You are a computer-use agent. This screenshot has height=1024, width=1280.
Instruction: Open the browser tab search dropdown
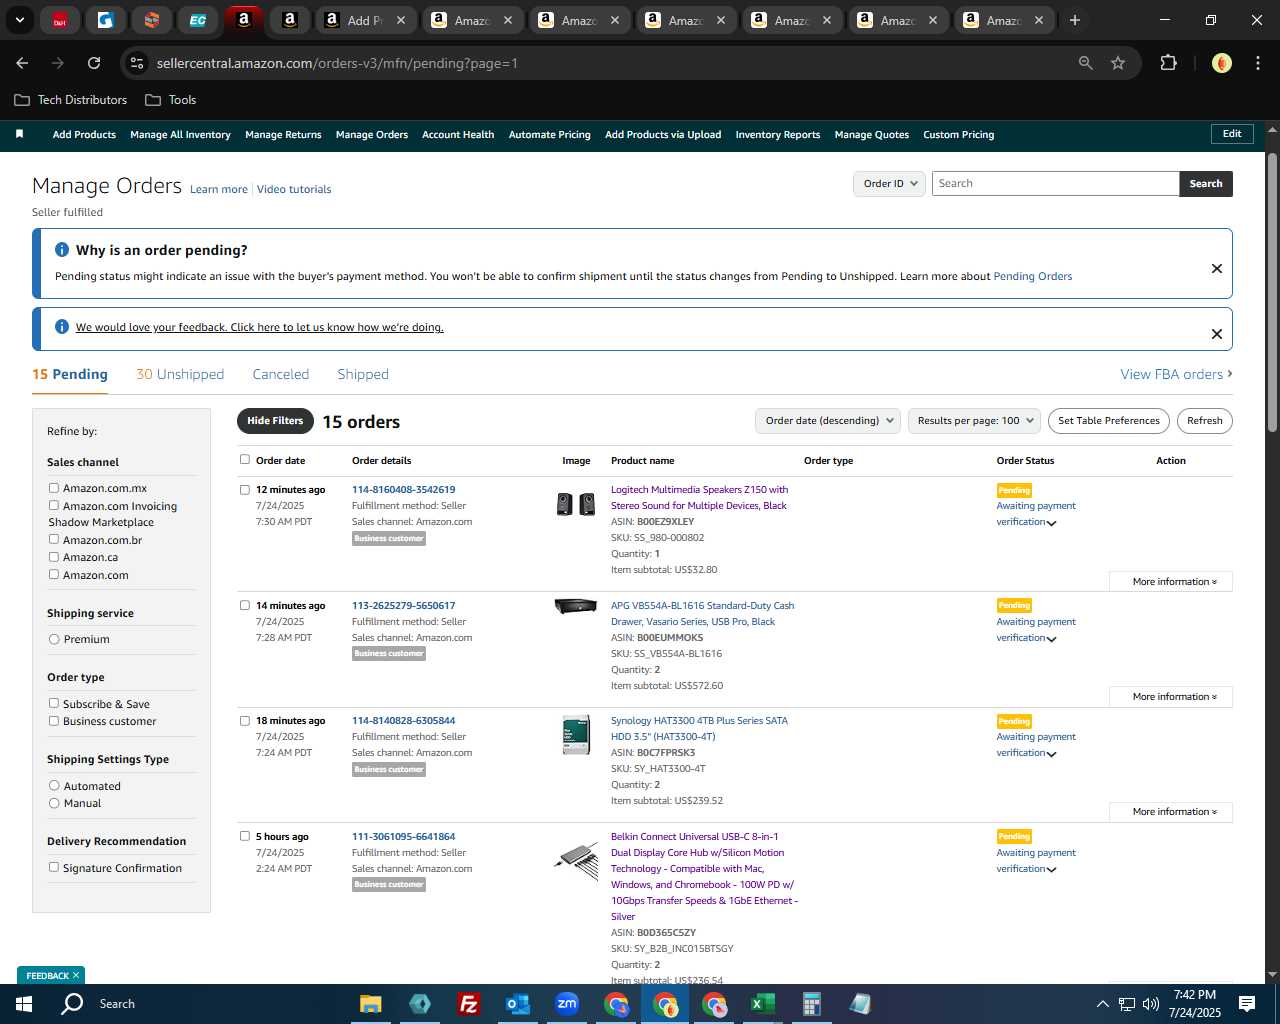[x=19, y=20]
